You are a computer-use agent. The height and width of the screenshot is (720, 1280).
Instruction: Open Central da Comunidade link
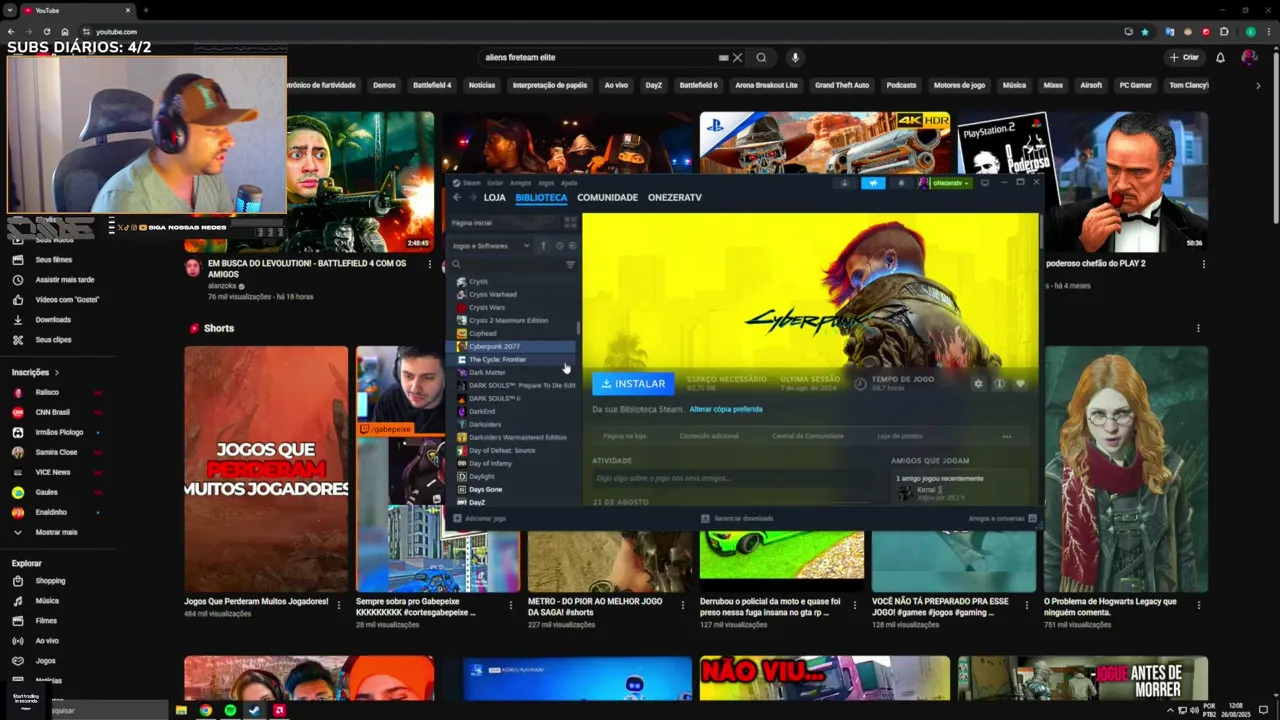coord(807,436)
